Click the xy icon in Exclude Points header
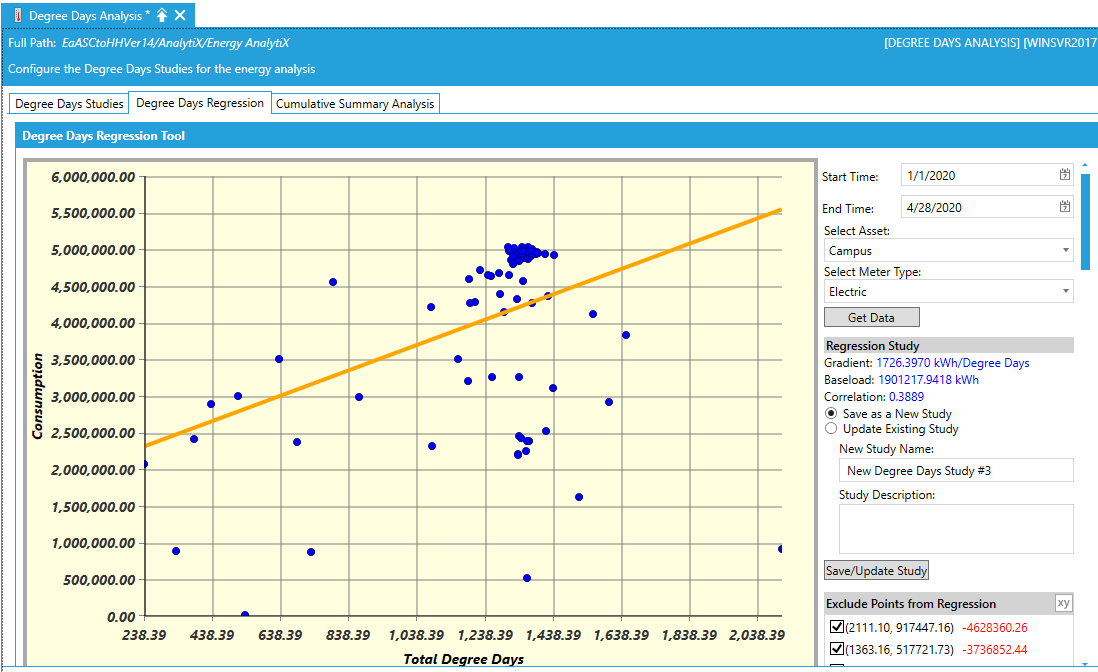This screenshot has height=672, width=1098. click(x=1063, y=603)
